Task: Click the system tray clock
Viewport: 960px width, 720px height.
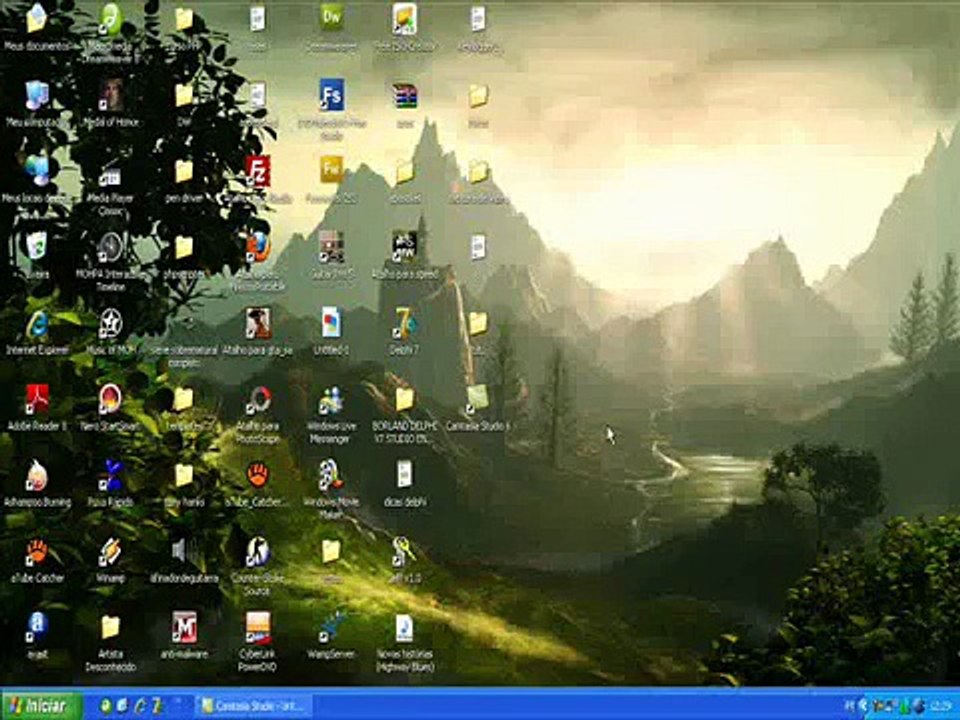Action: coord(941,706)
